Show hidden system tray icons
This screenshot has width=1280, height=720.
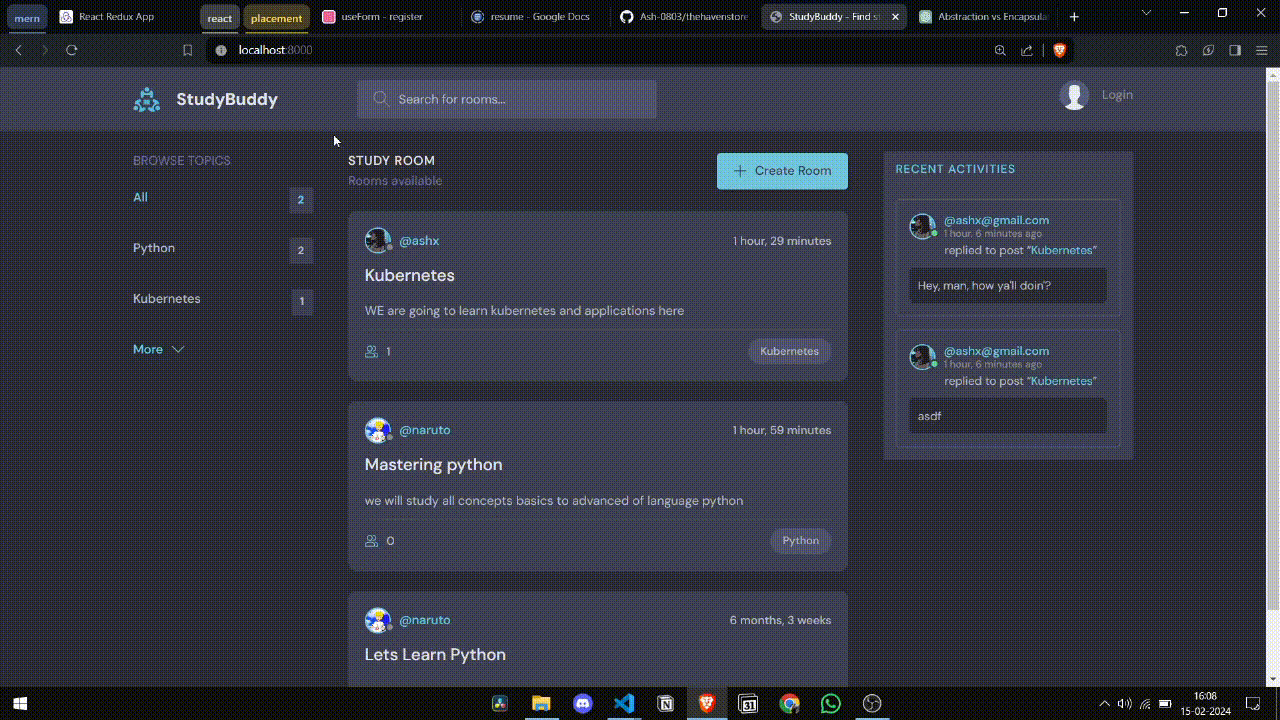[x=1104, y=704]
